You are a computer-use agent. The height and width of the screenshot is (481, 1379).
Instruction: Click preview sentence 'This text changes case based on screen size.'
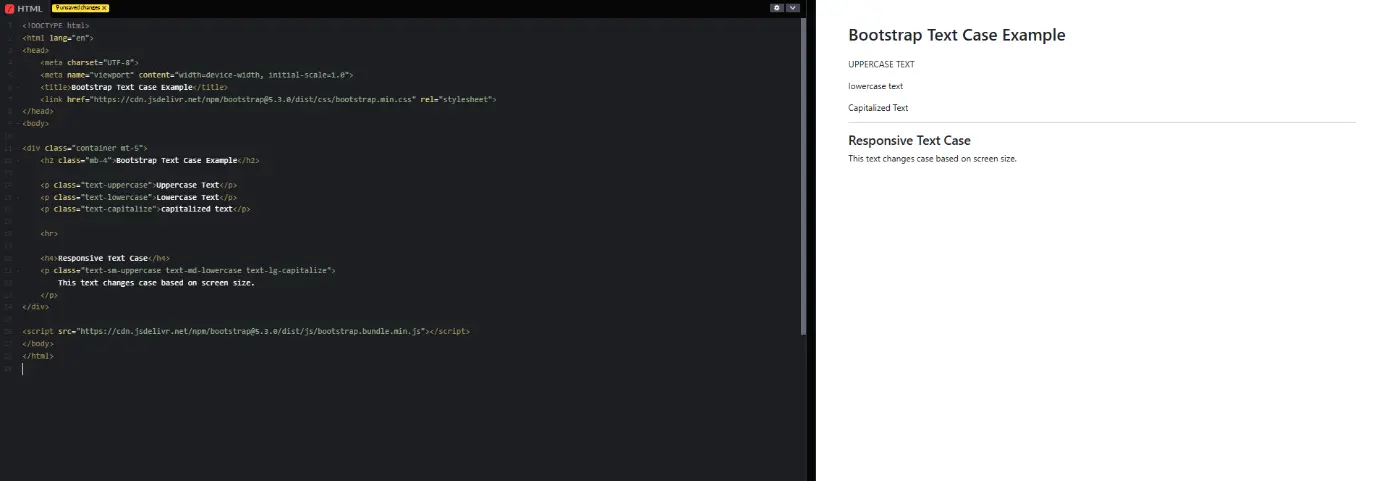coord(932,159)
